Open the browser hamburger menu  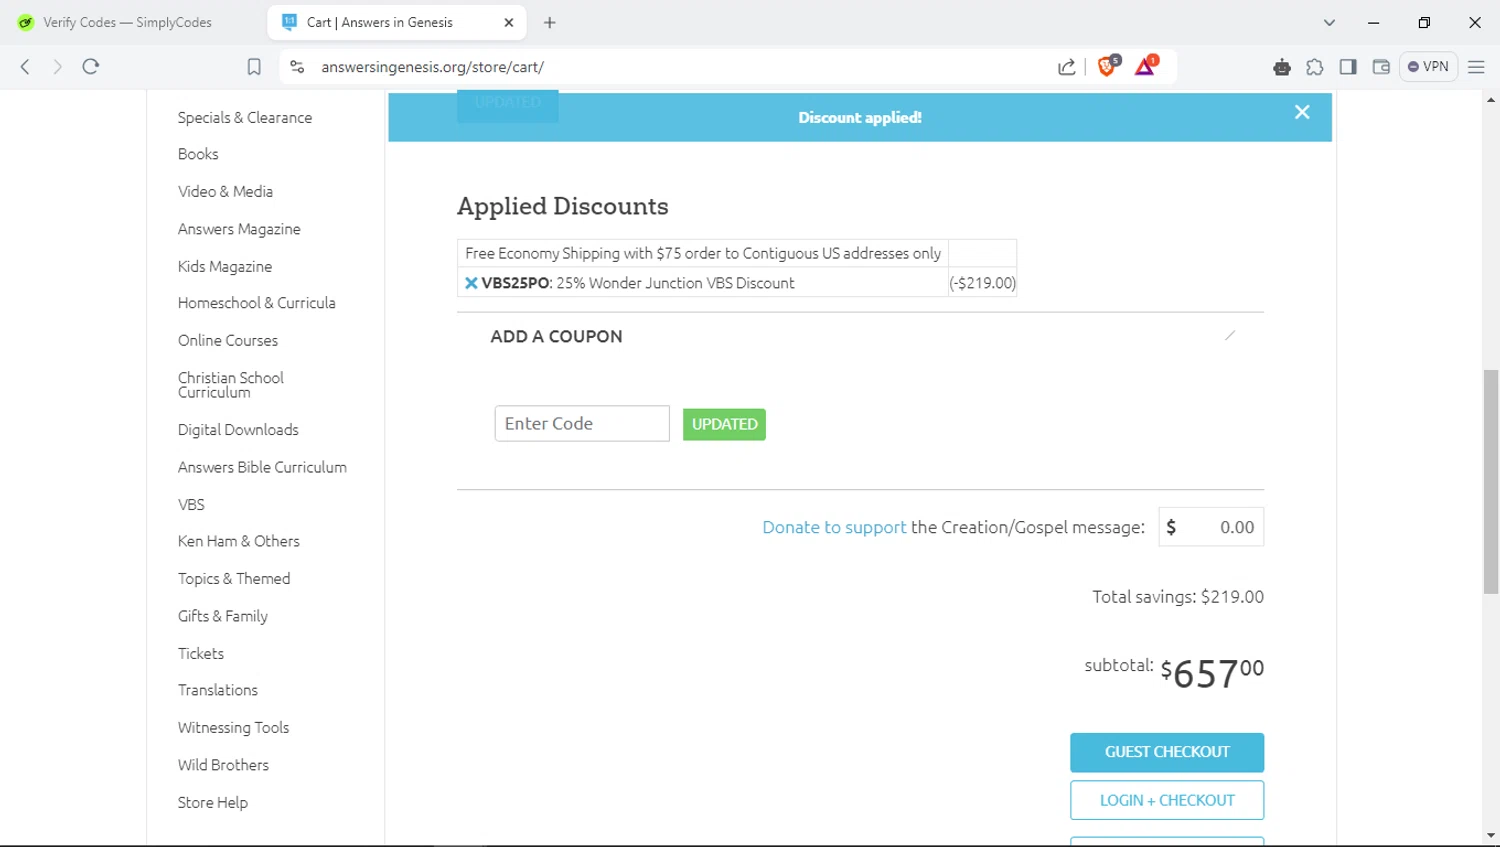[x=1476, y=67]
